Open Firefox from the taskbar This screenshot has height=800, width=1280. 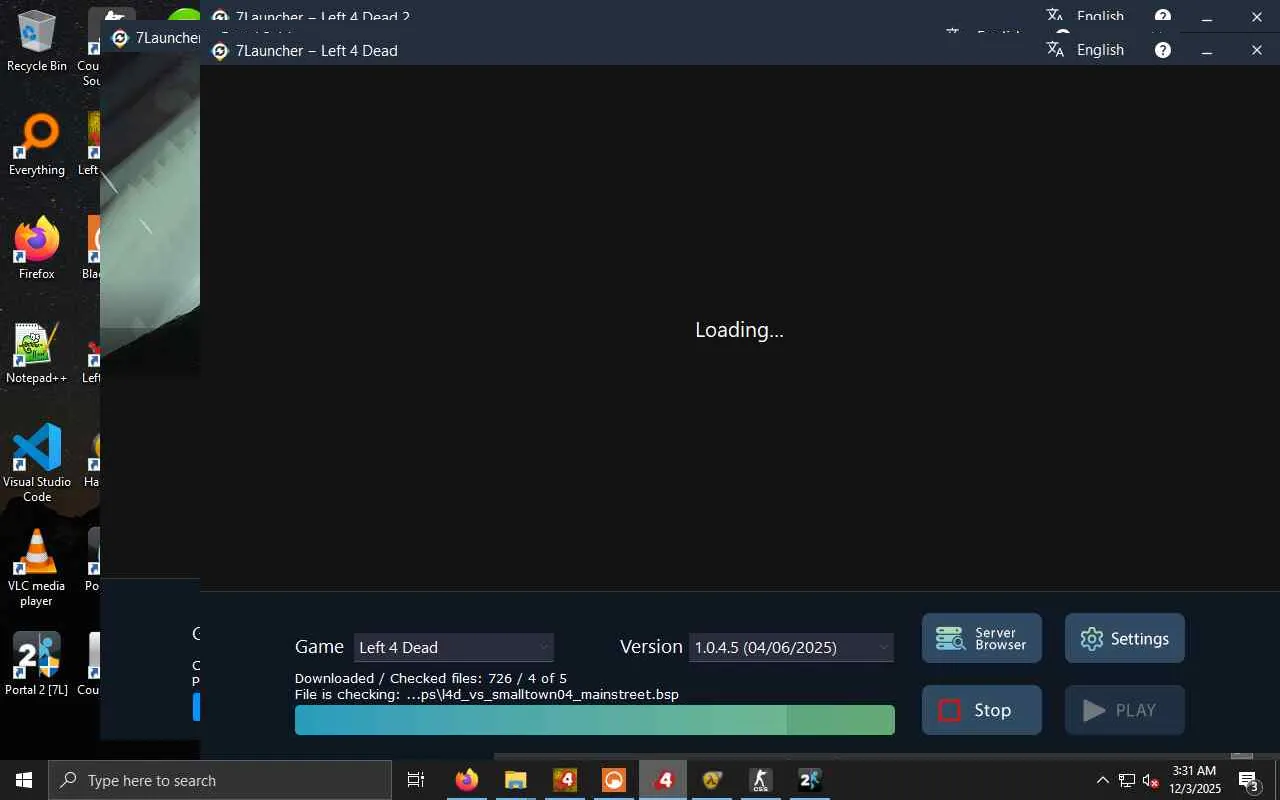[467, 780]
